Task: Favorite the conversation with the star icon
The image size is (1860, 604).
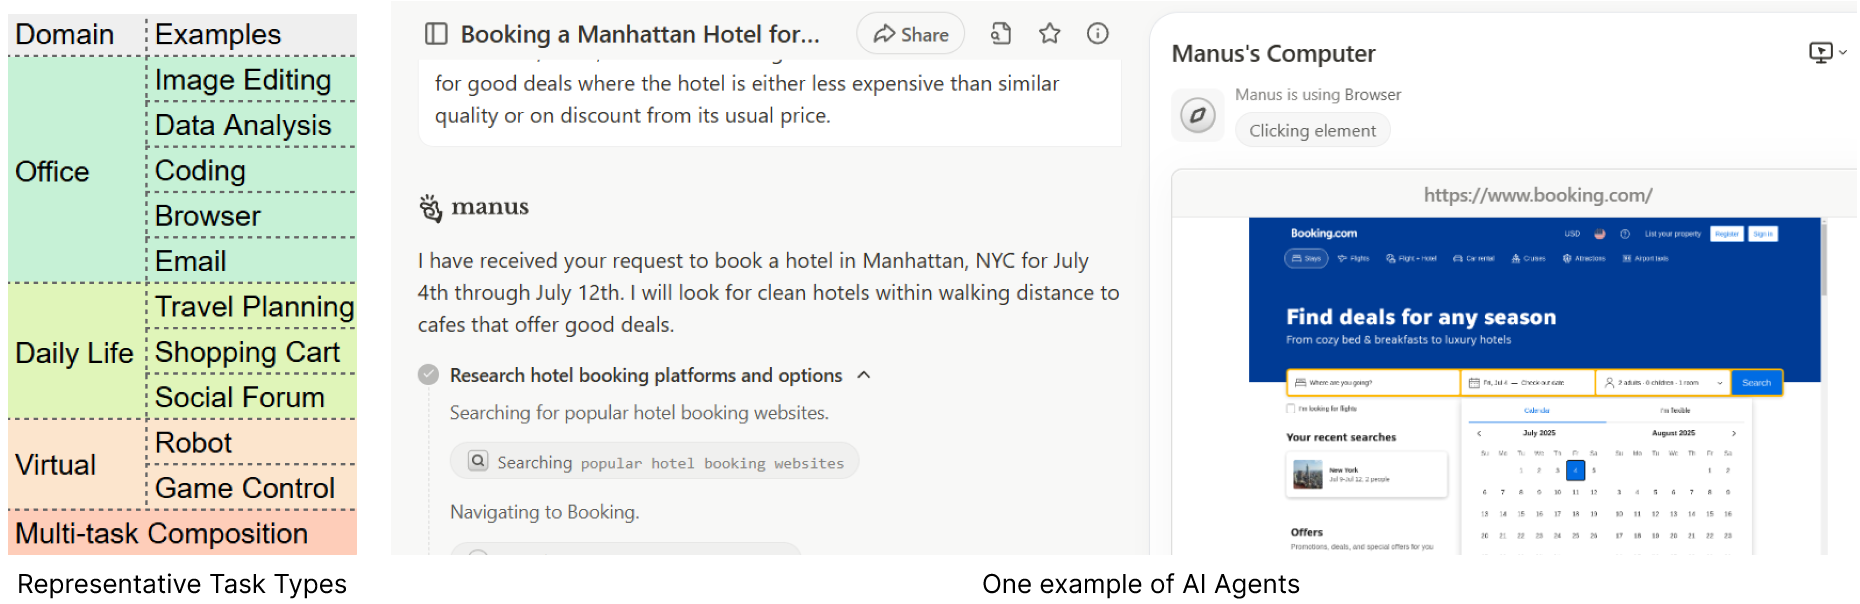Action: (1050, 34)
